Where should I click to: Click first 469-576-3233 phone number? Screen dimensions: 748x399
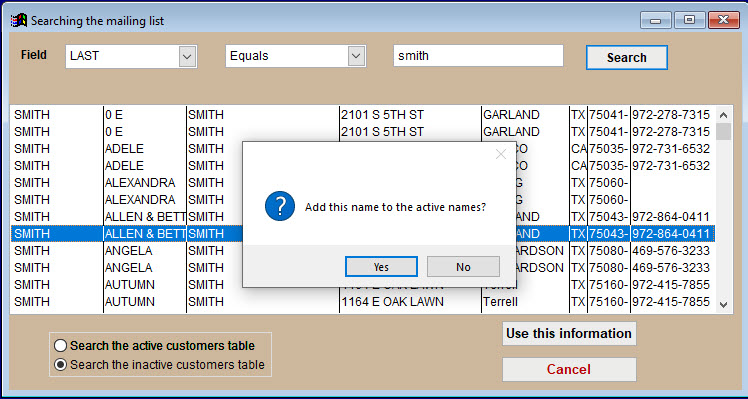(x=671, y=251)
